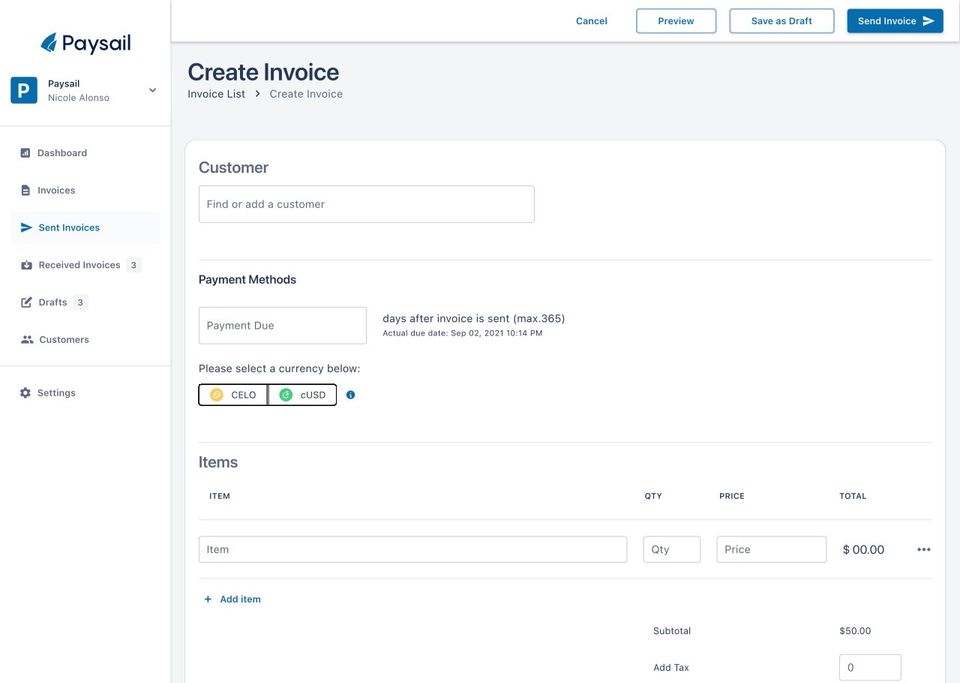Click the Send Invoice button
This screenshot has width=960, height=683.
[895, 21]
